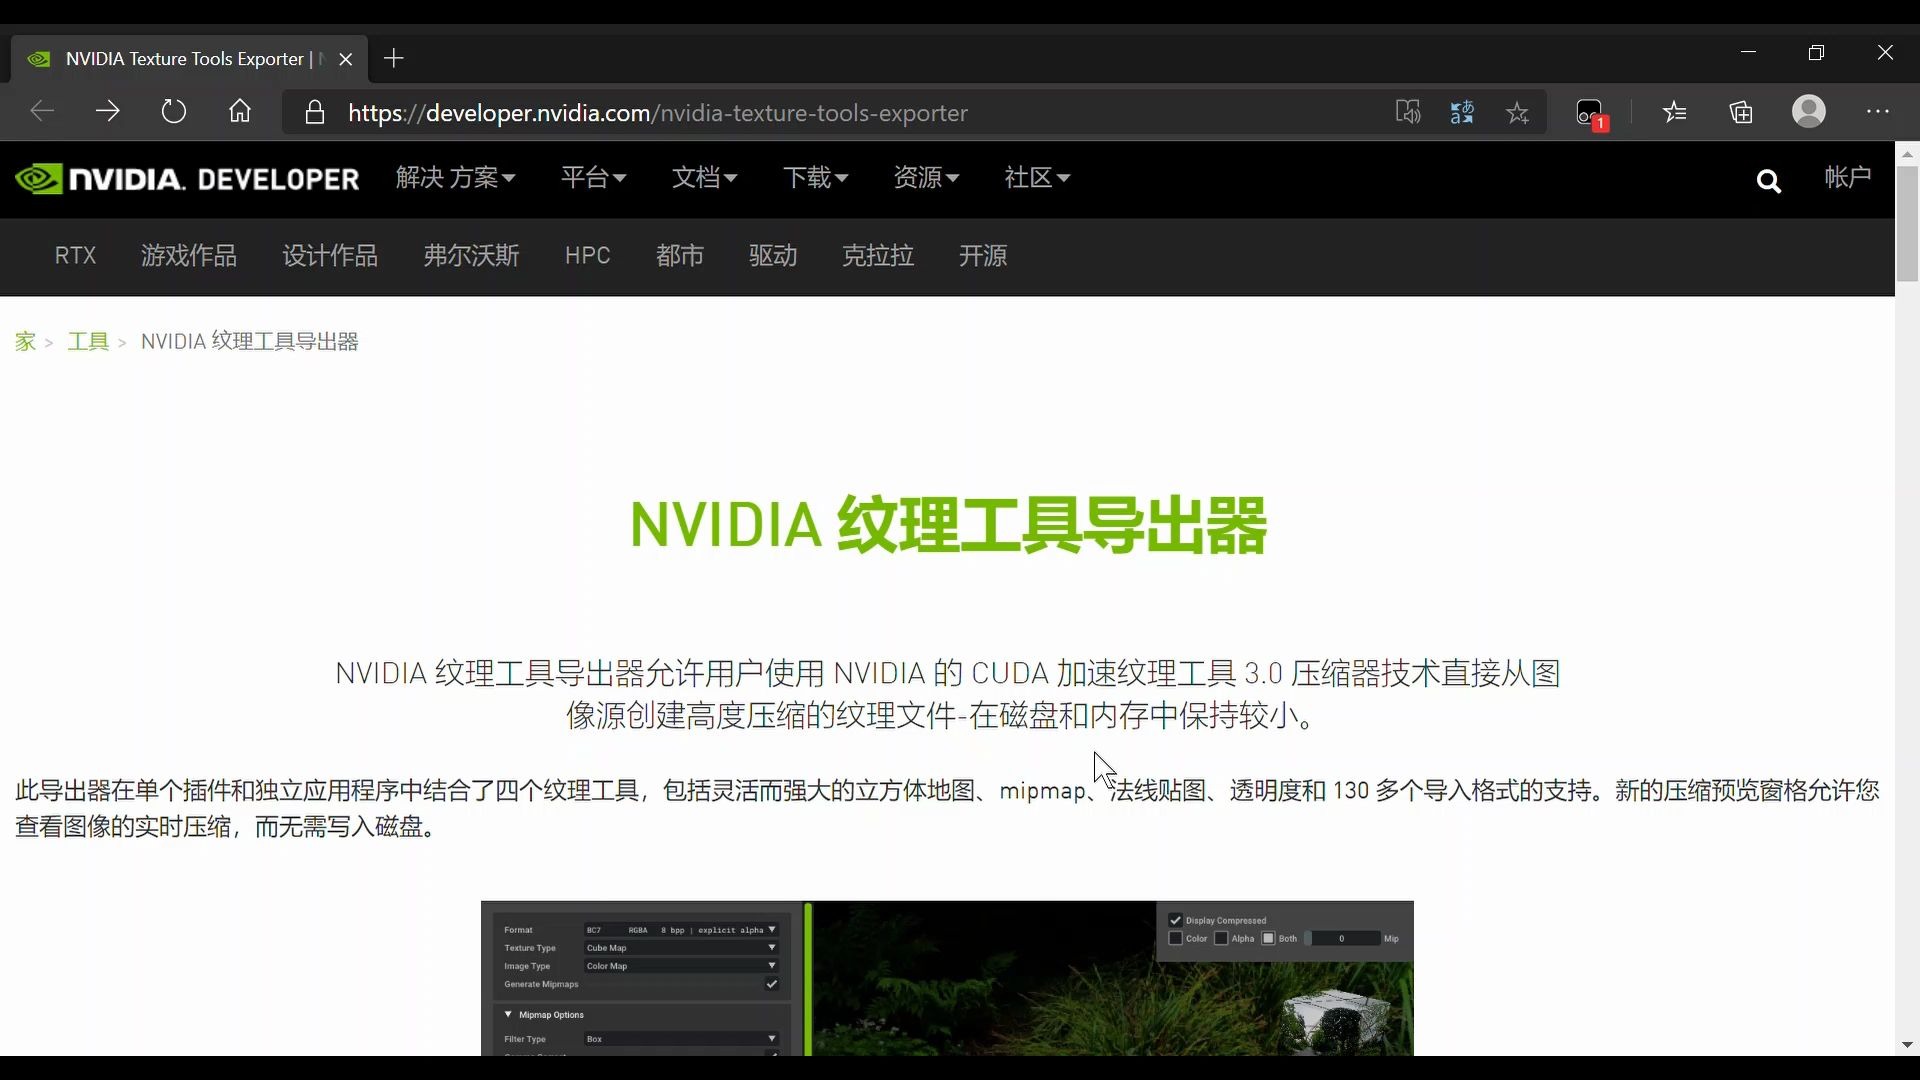Check the Color checkbox
This screenshot has height=1080, width=1920.
pos(1175,938)
